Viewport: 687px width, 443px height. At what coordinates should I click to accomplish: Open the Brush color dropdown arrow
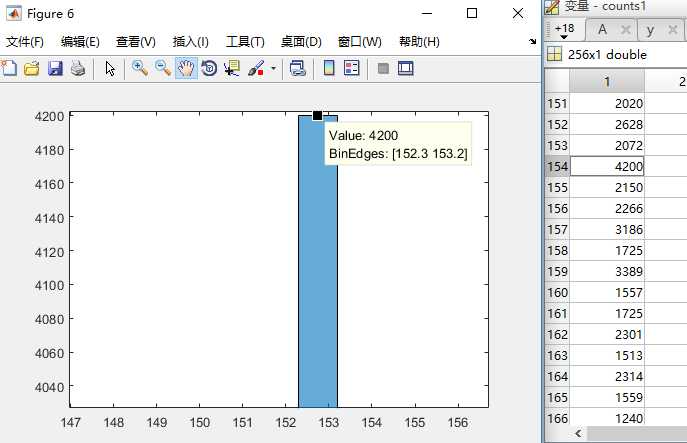click(x=273, y=68)
